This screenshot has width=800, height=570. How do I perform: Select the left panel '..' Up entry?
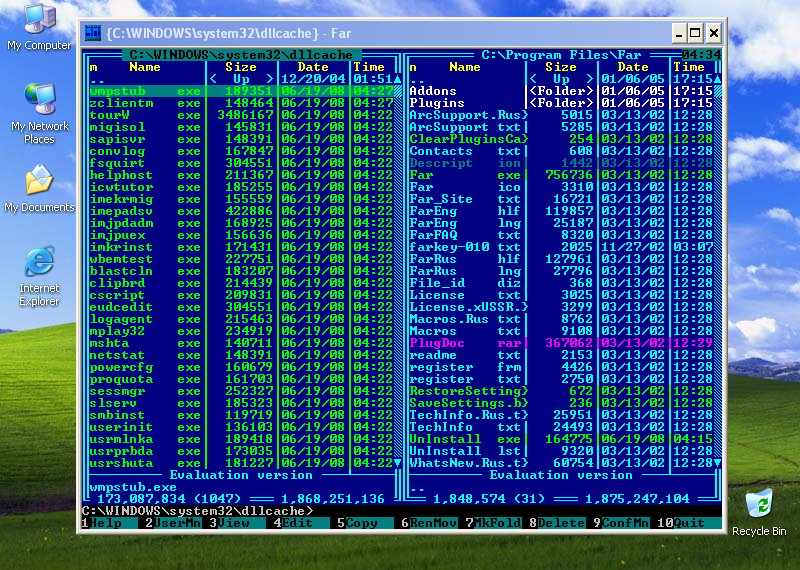click(241, 79)
